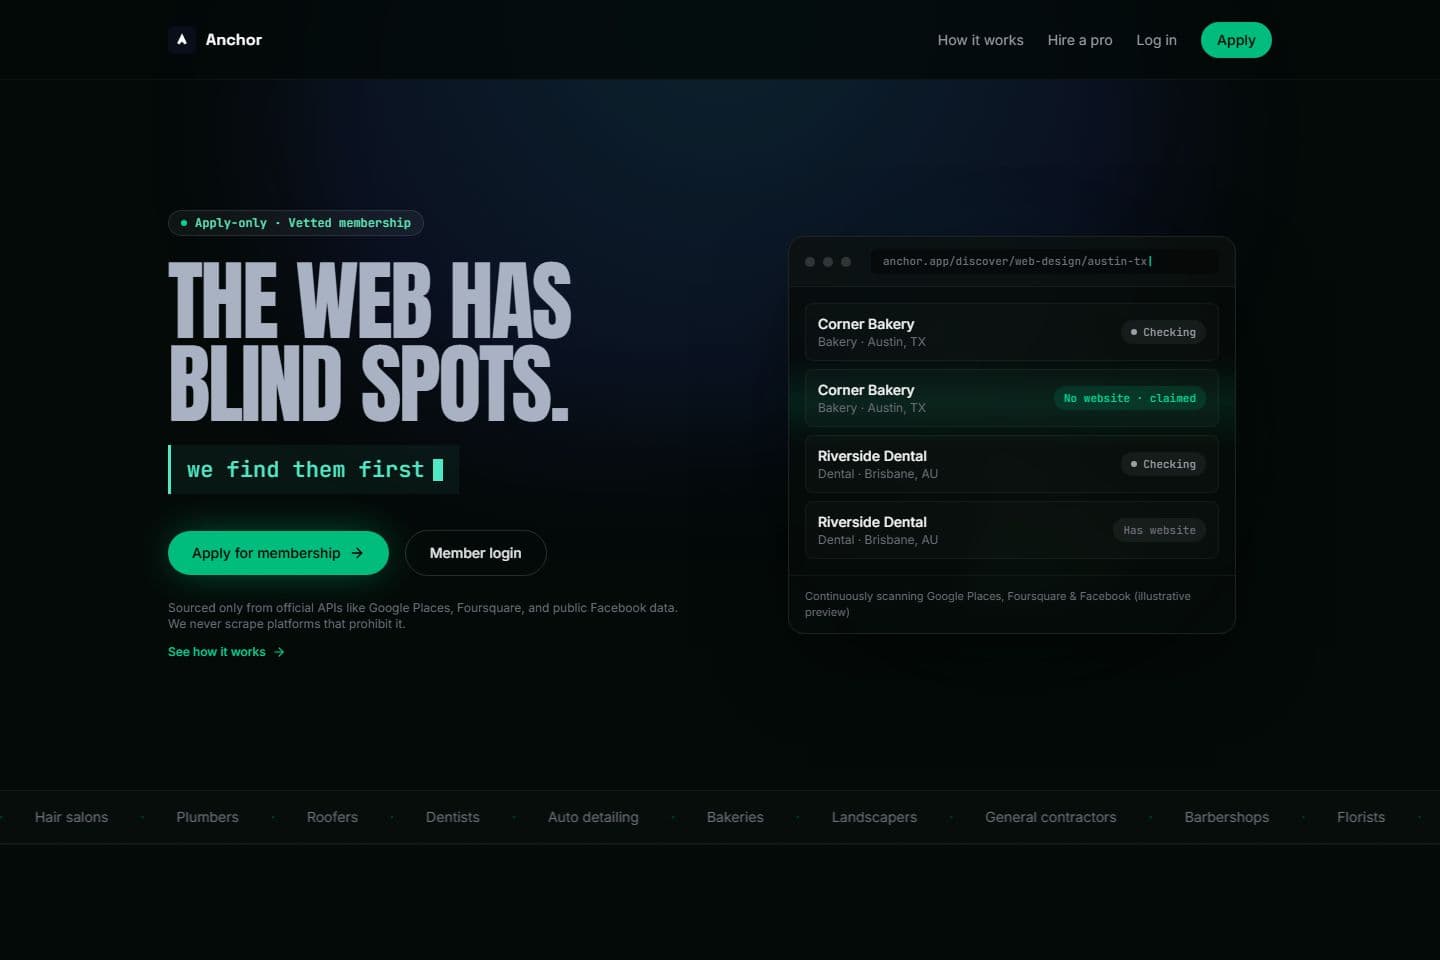1440x960 pixels.
Task: Select Riverside Dental row with Has website
Action: 1012,530
